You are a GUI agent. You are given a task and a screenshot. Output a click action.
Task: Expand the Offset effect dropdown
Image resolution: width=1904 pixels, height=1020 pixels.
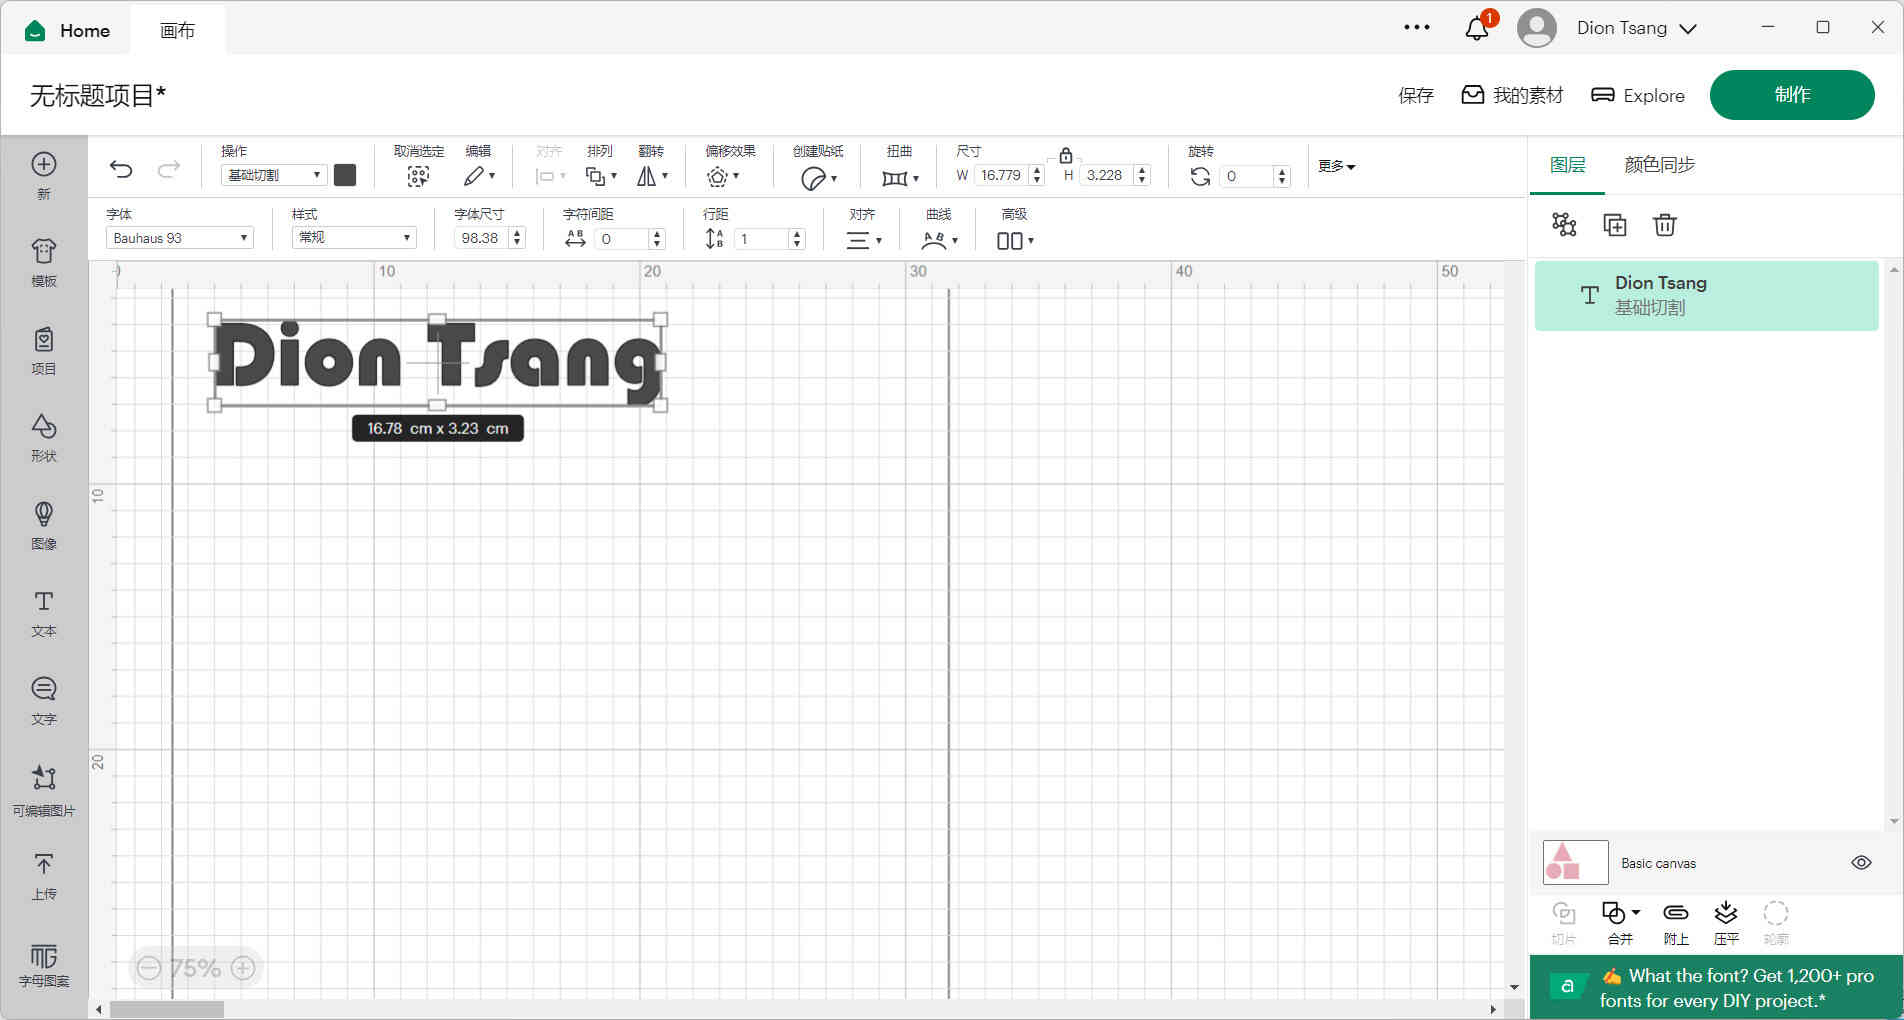point(723,177)
